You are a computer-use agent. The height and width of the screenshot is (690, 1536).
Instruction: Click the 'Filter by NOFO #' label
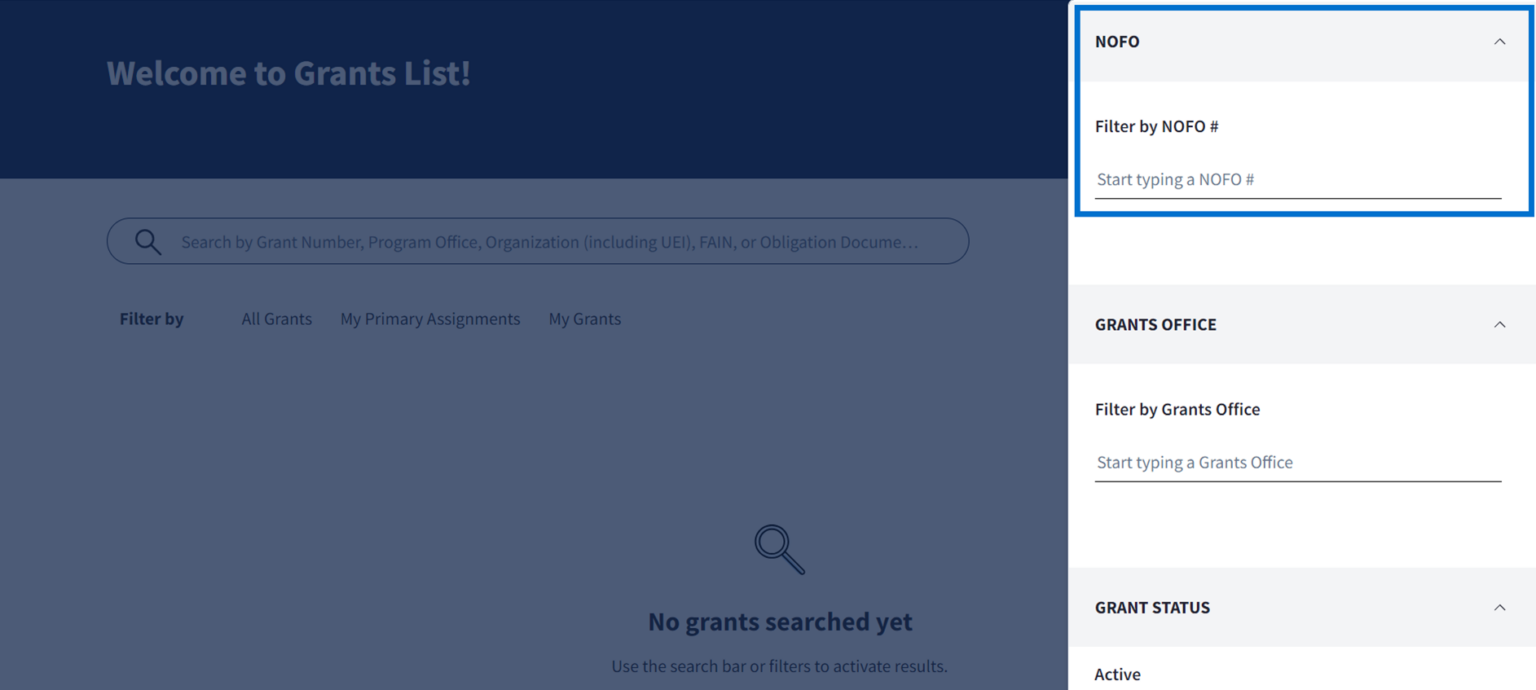tap(1156, 127)
